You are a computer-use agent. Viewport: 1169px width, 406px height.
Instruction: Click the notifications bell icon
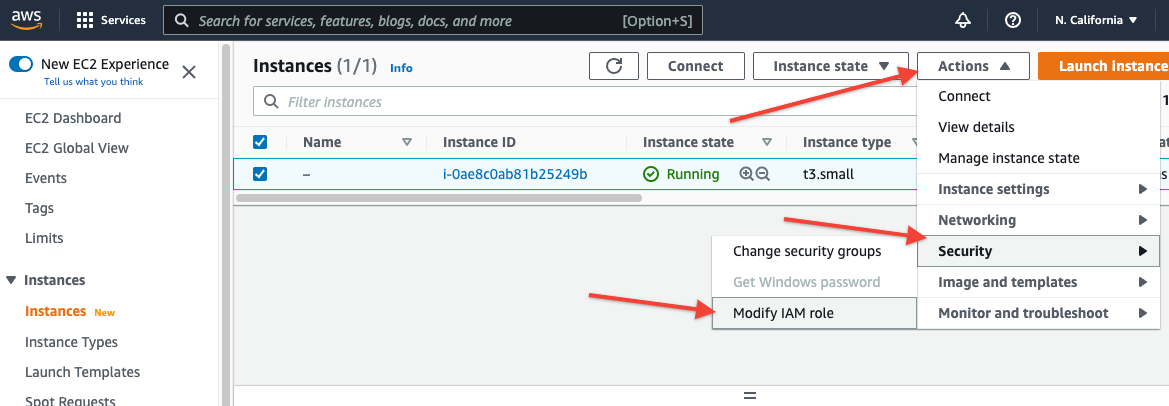click(962, 20)
